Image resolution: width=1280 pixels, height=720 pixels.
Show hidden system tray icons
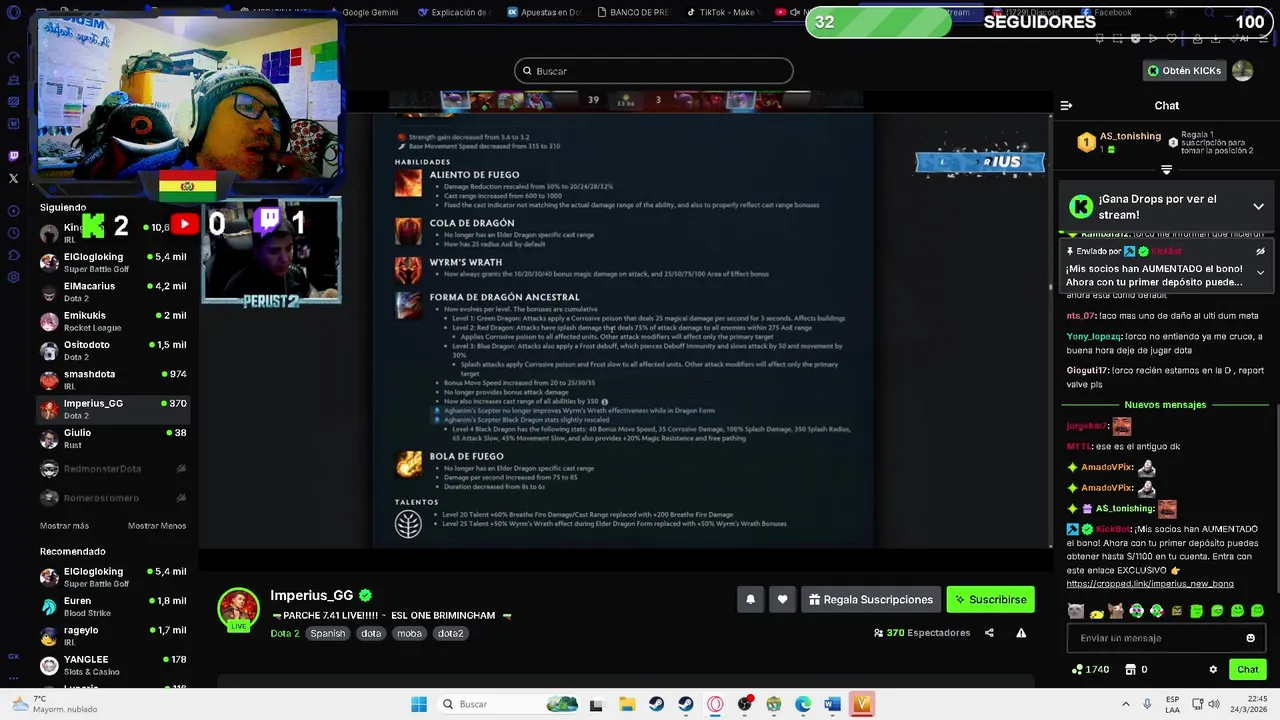[1125, 704]
